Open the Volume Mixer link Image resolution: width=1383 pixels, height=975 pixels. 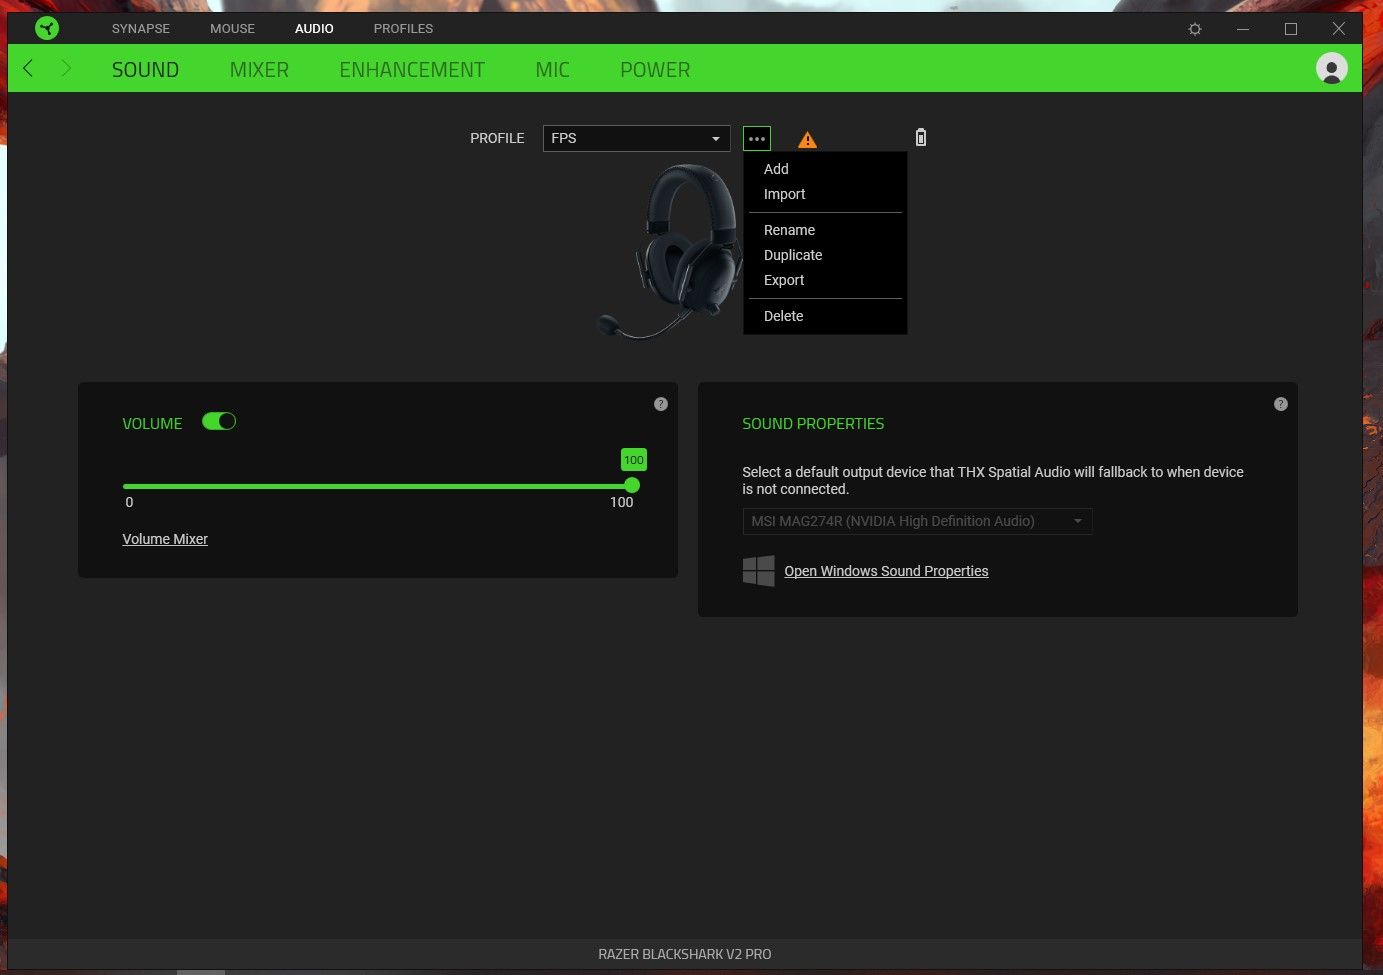pyautogui.click(x=165, y=539)
